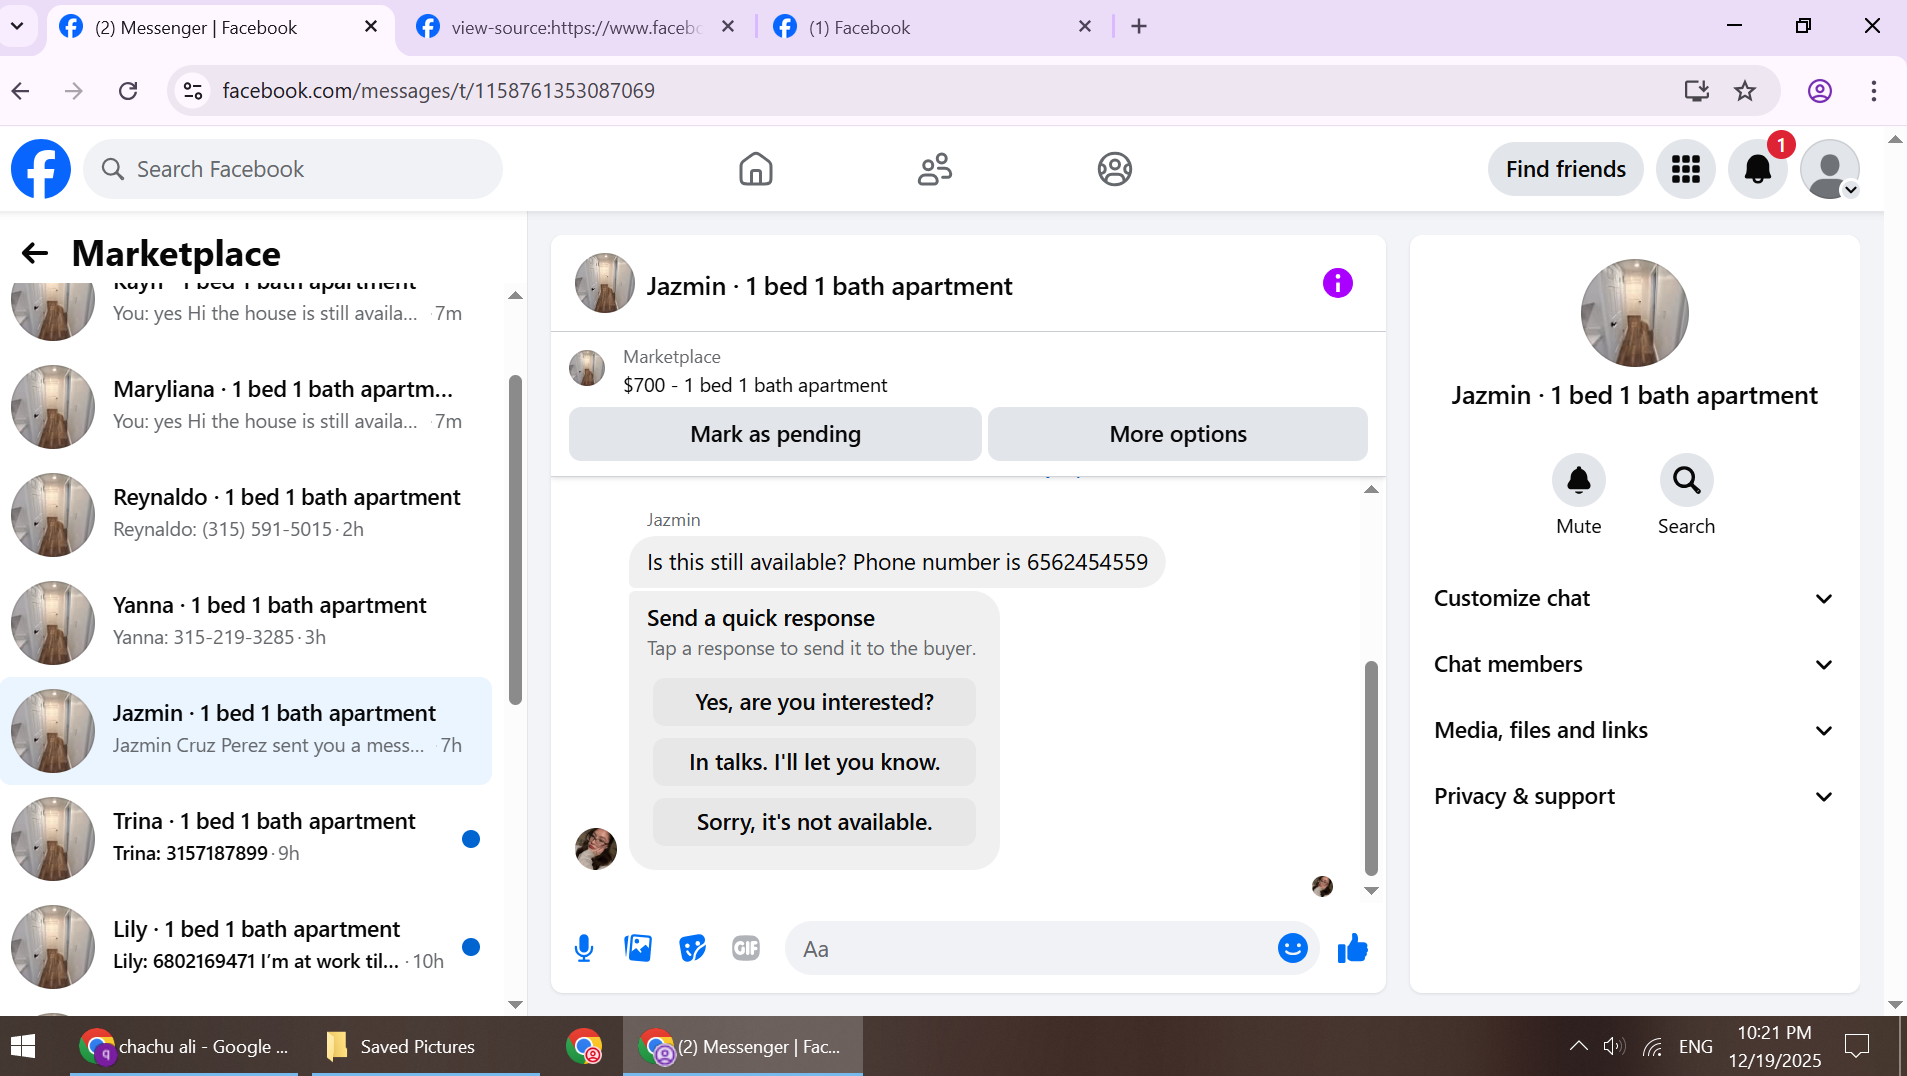Viewport: 1907px width, 1076px height.
Task: Open Yanna conversation
Action: tap(246, 621)
